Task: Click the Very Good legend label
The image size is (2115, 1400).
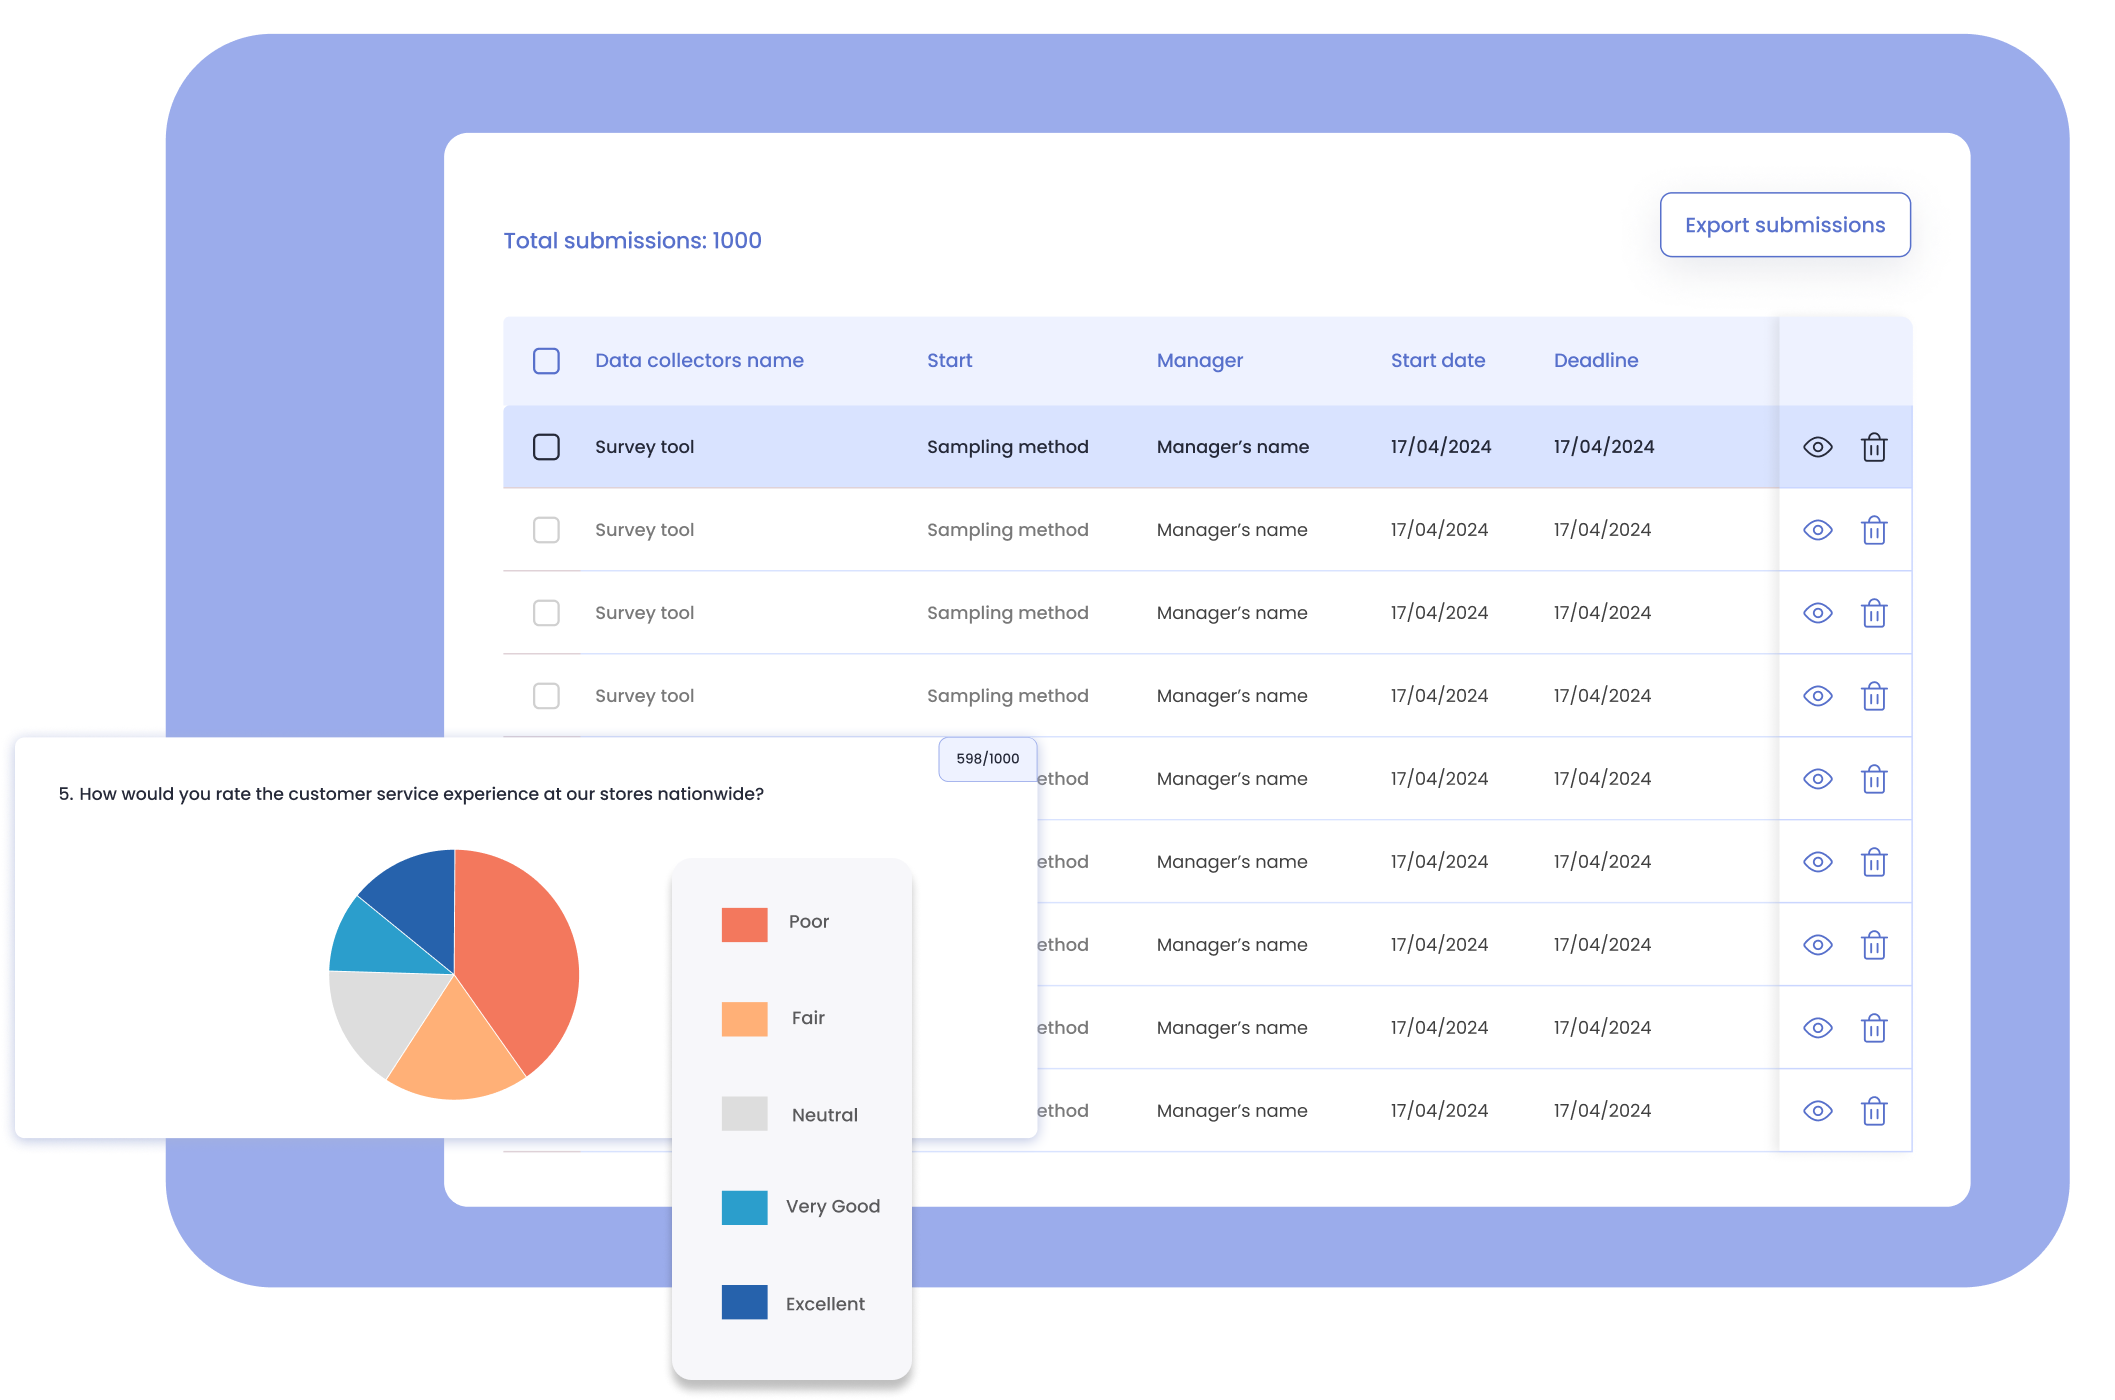Action: coord(832,1207)
